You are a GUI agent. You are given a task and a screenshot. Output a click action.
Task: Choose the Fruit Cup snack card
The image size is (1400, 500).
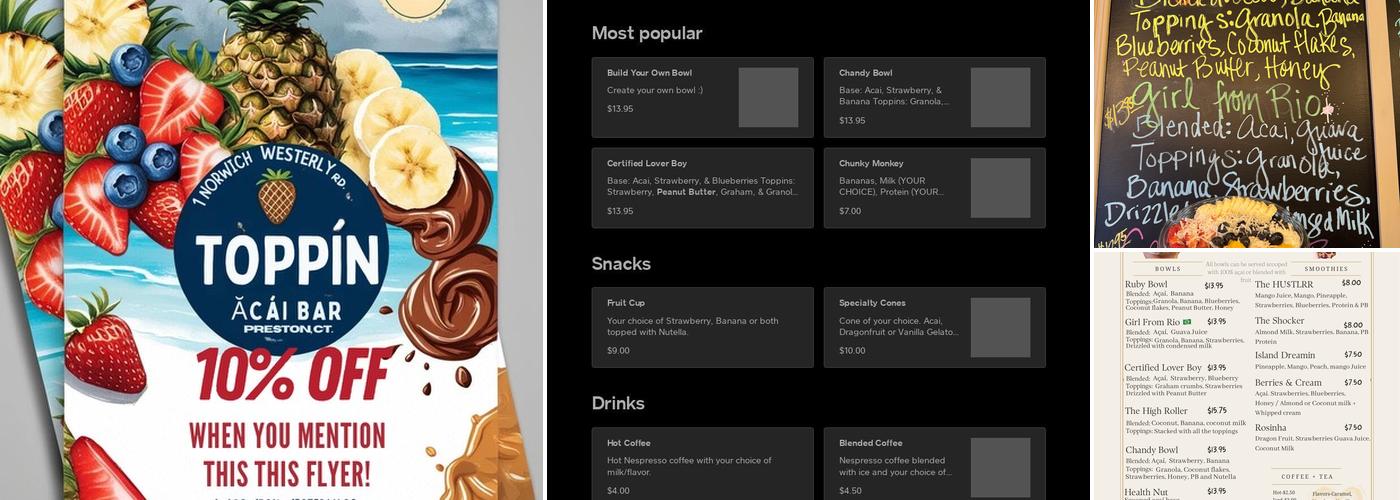[x=702, y=327]
